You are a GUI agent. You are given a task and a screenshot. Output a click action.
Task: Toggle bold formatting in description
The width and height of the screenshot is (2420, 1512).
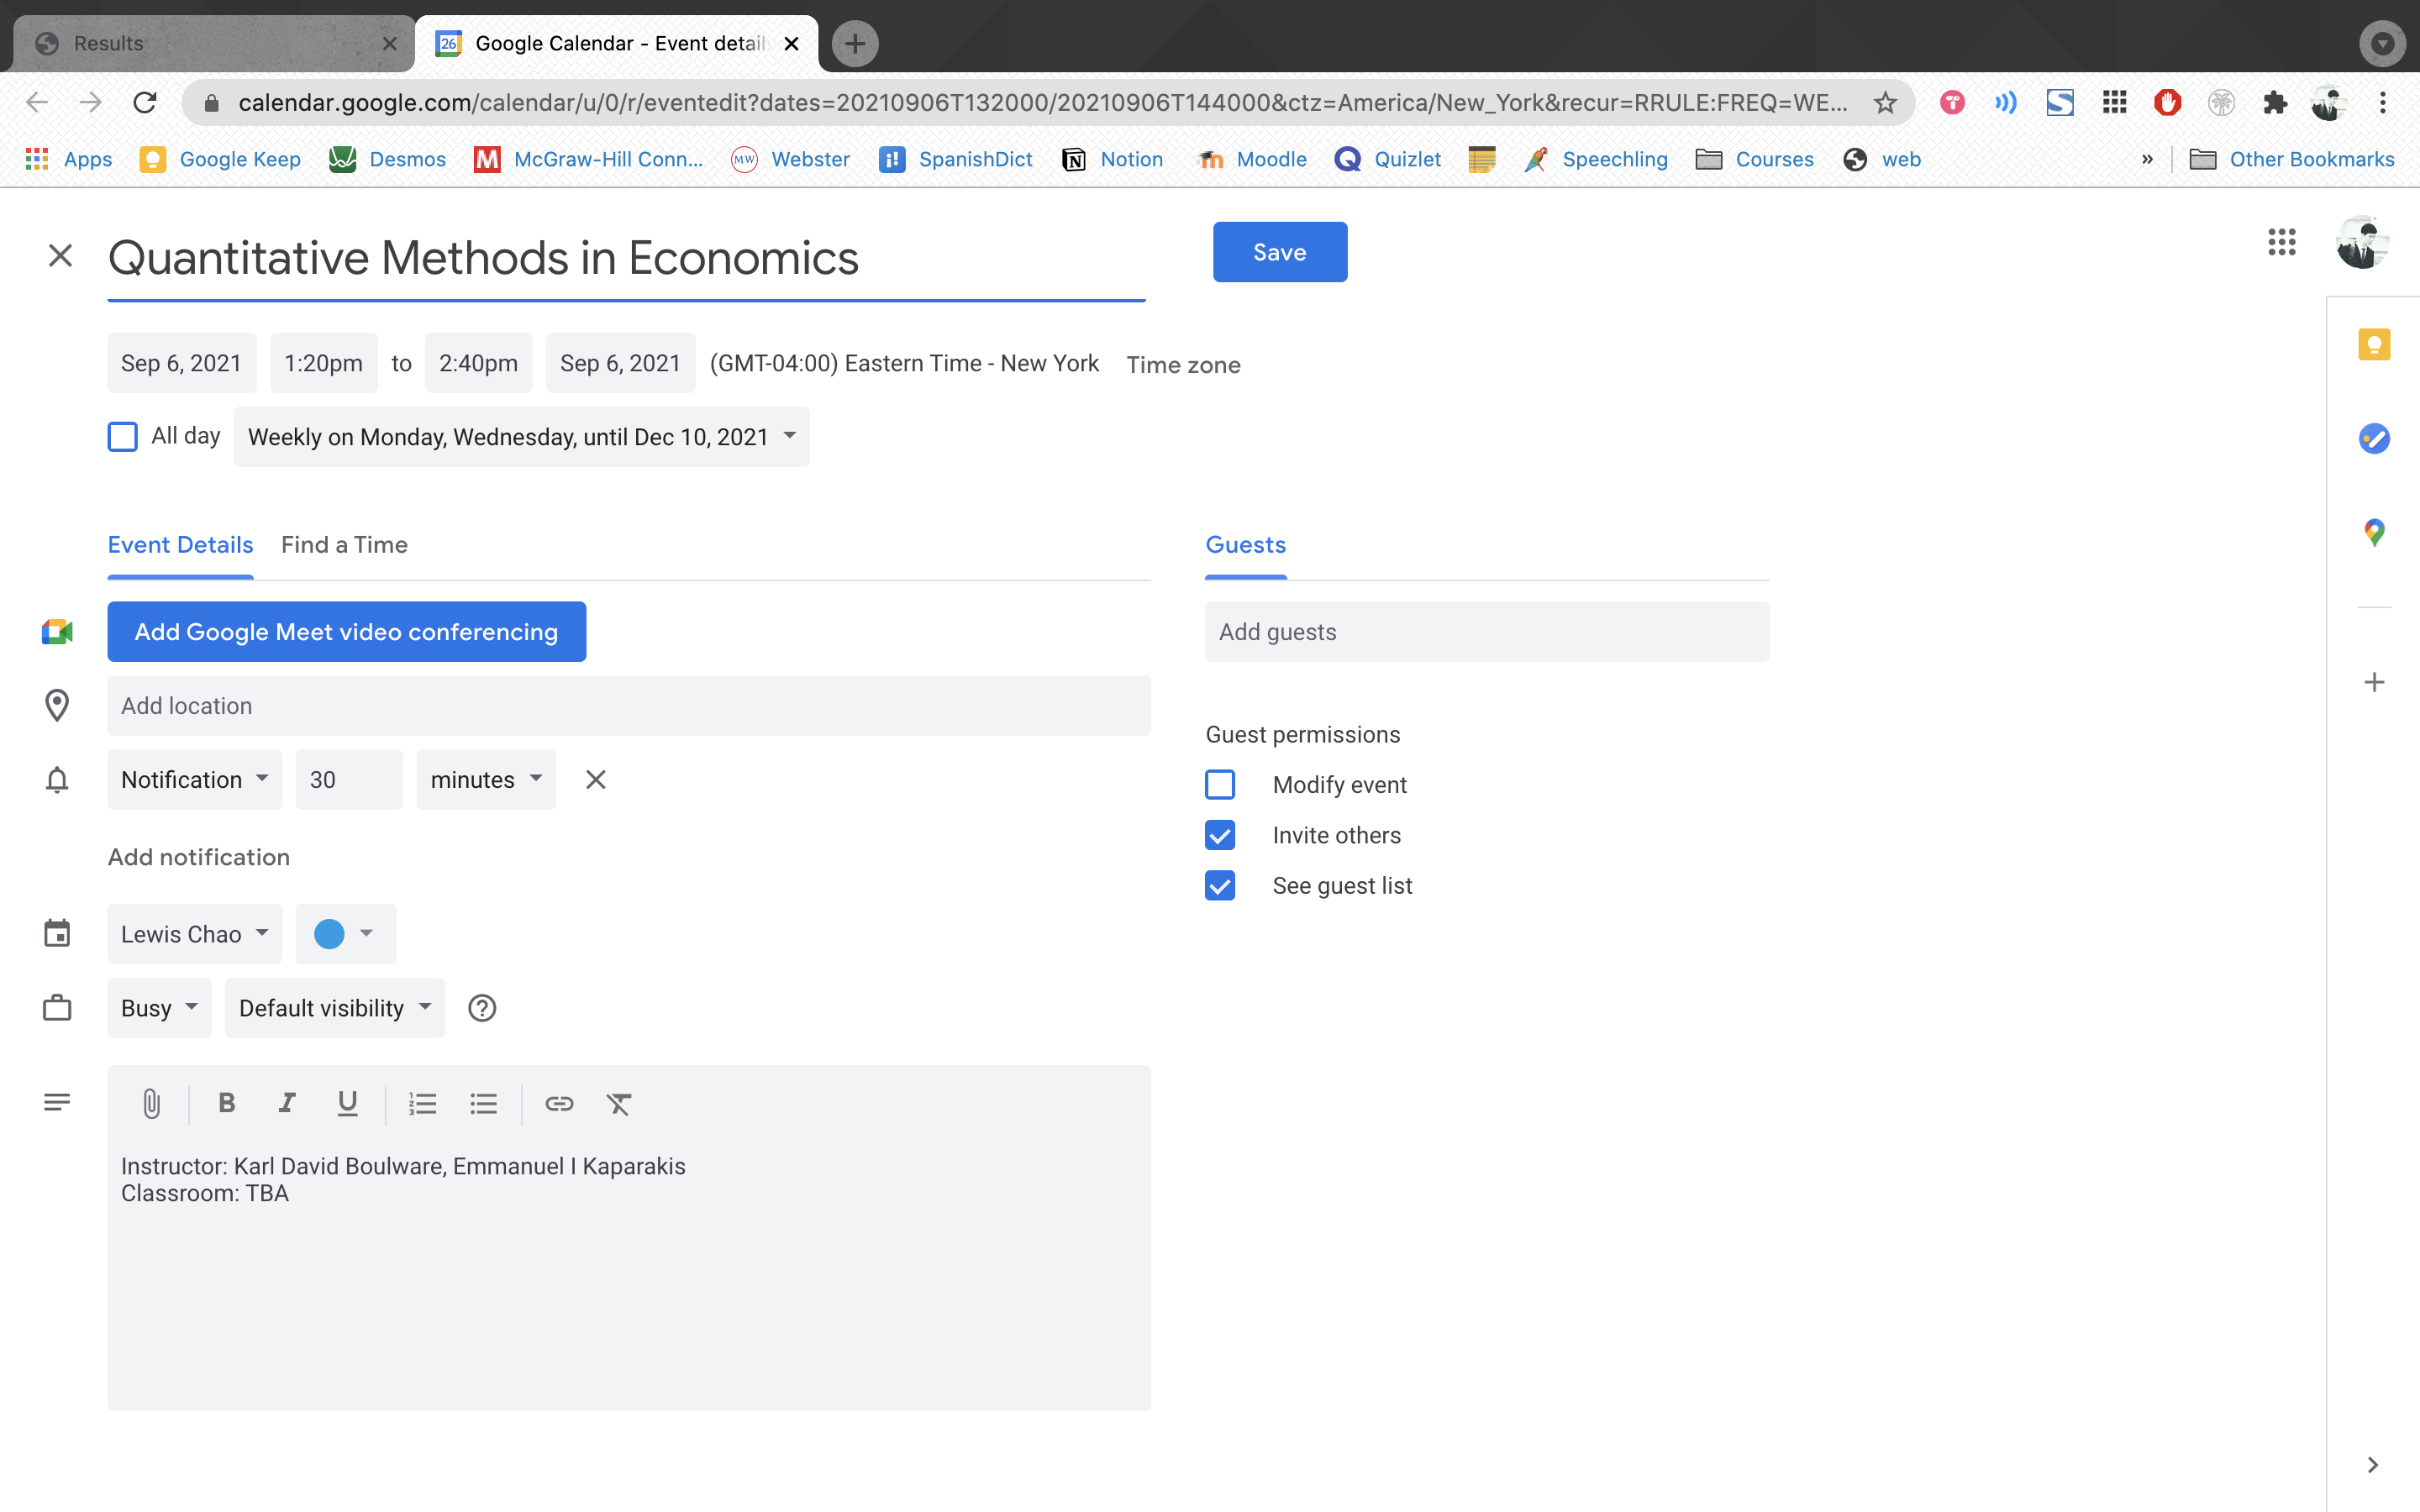click(x=227, y=1103)
